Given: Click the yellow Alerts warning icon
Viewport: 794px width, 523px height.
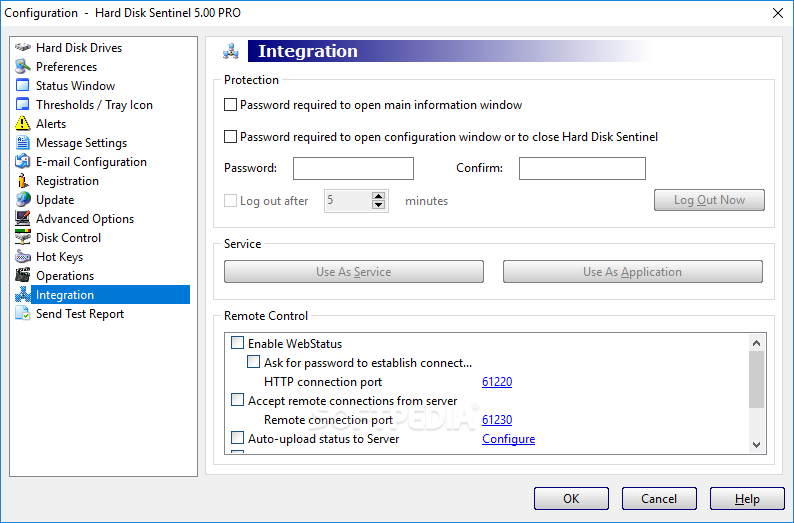Looking at the screenshot, I should click(x=23, y=124).
